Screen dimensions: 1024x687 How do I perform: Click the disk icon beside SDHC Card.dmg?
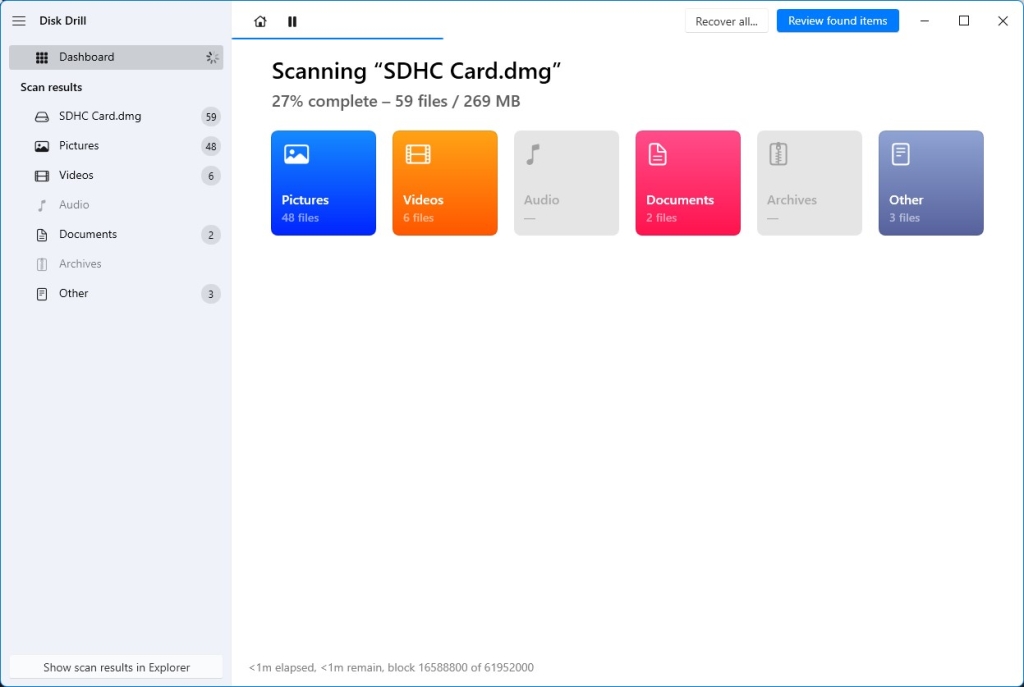[x=40, y=116]
